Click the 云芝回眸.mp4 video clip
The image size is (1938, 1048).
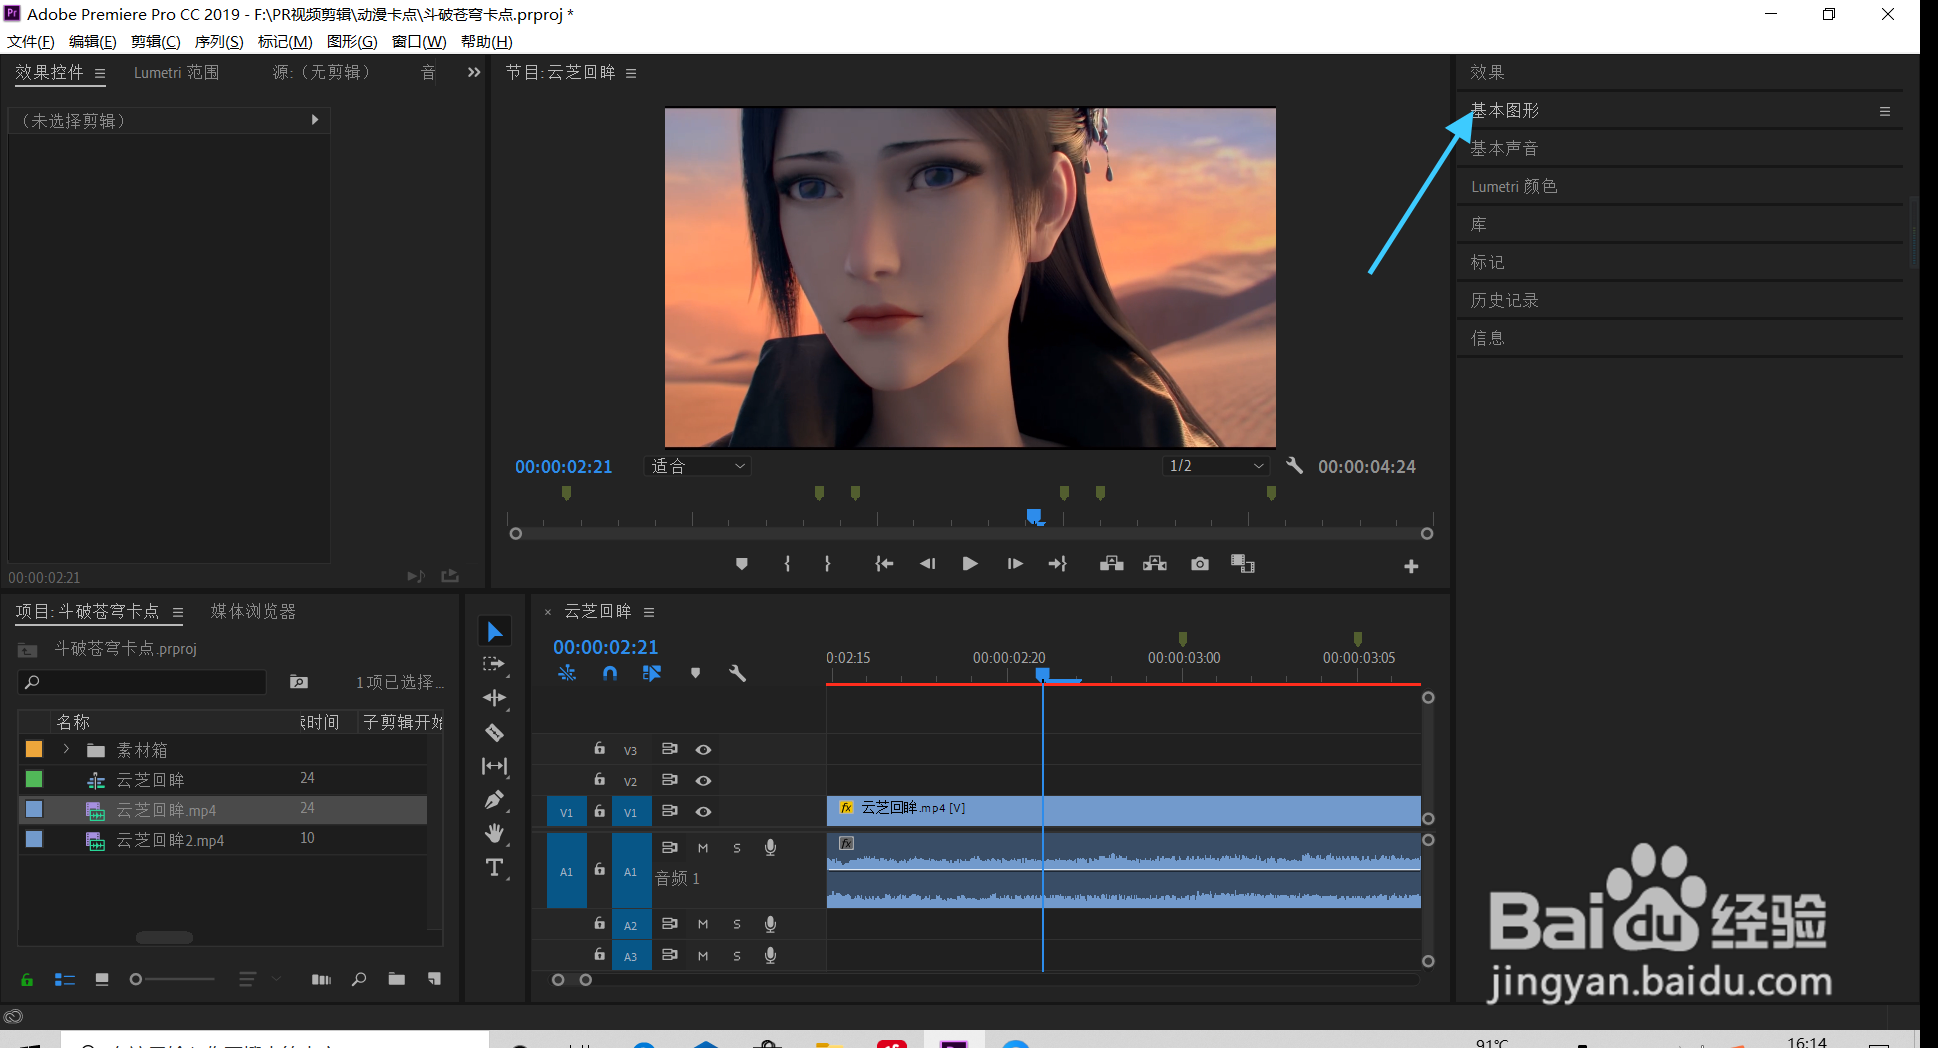(1124, 811)
